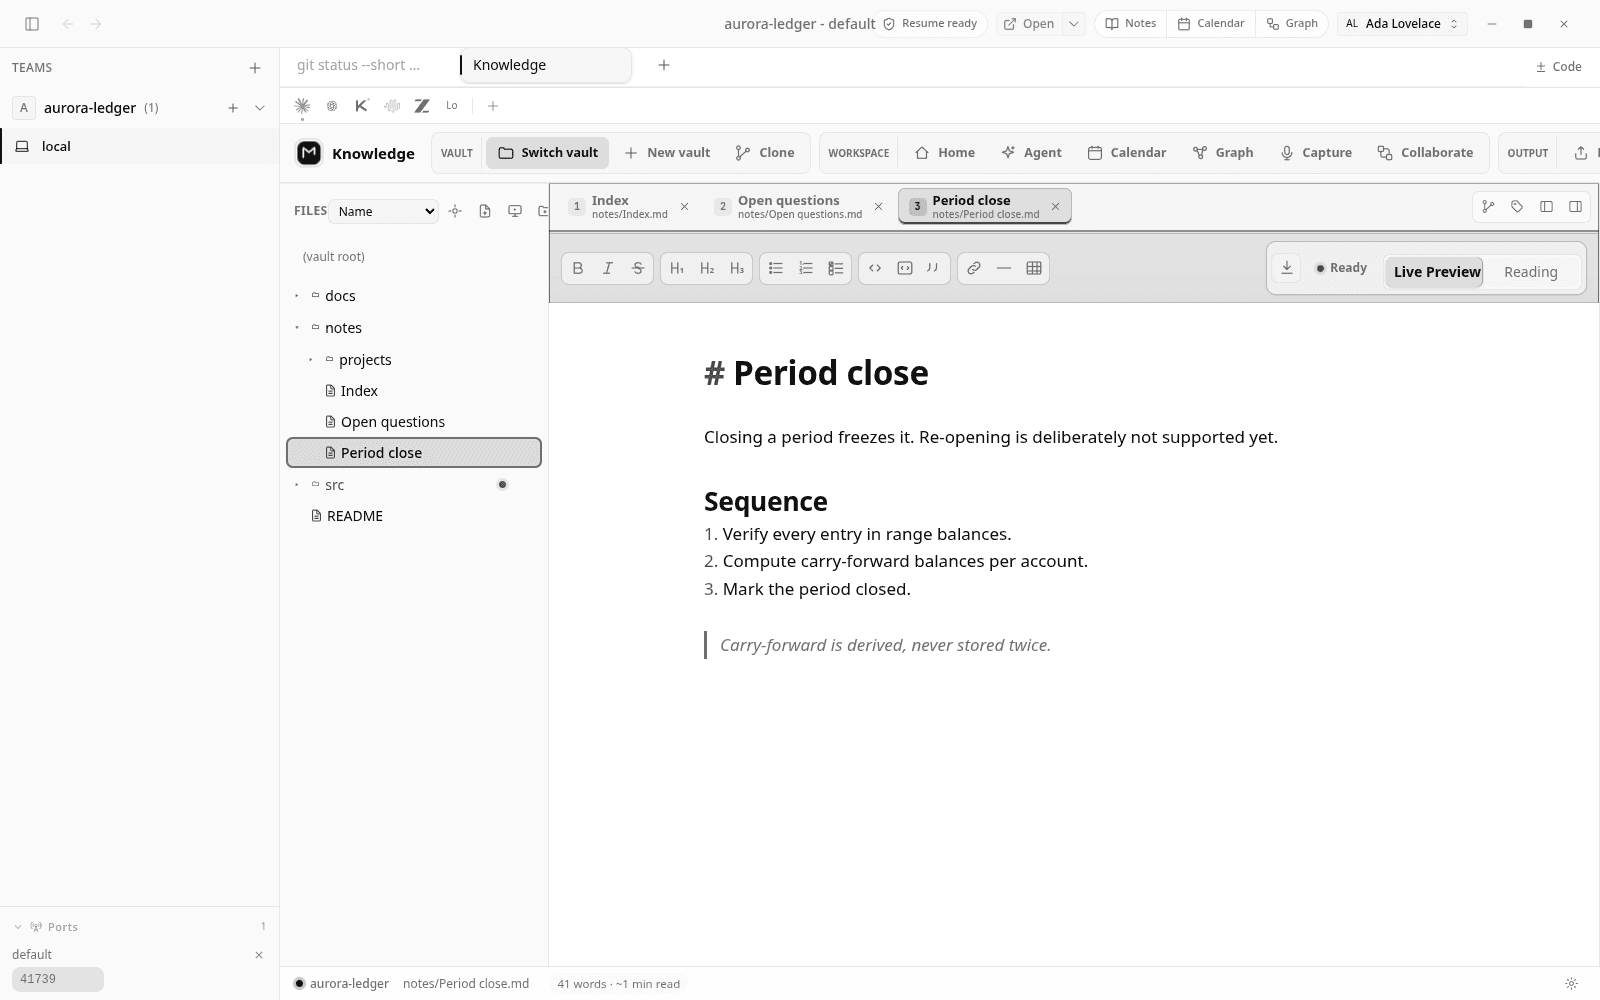The width and height of the screenshot is (1600, 1000).
Task: Insert a task checklist
Action: (836, 268)
